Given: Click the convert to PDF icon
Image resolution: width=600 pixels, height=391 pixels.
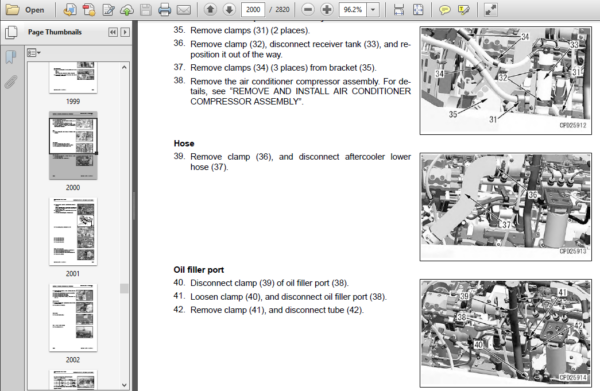Looking at the screenshot, I should coord(89,10).
